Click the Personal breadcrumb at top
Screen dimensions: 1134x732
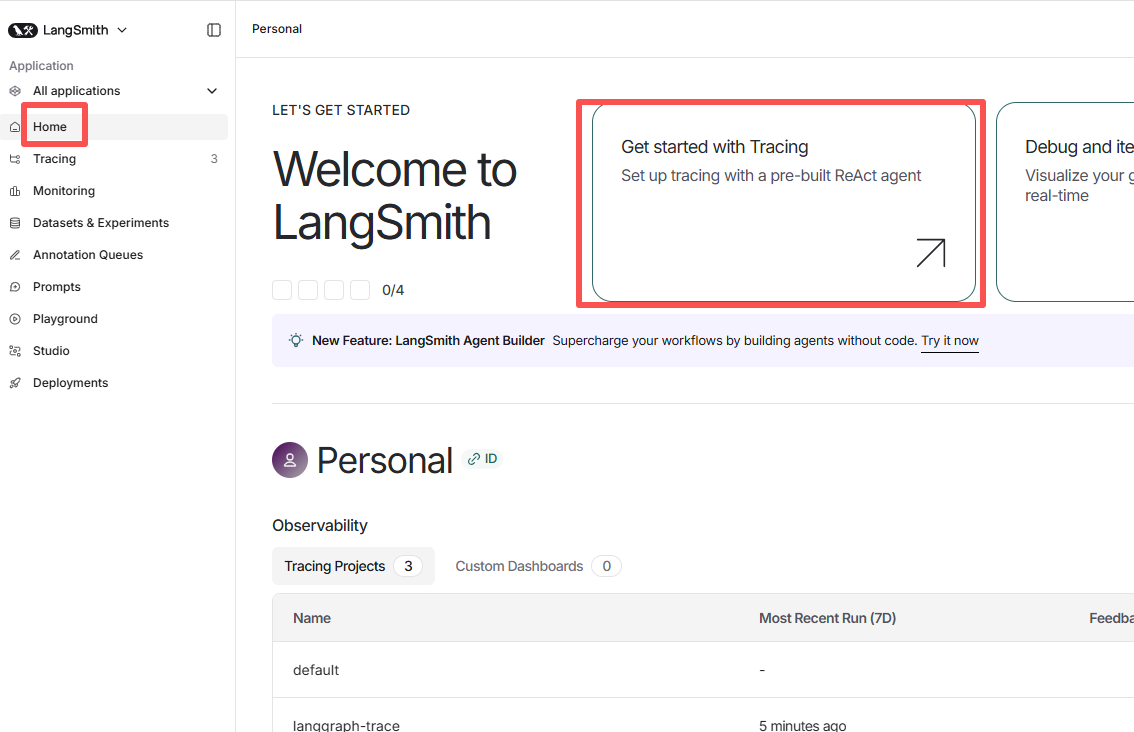(x=277, y=29)
